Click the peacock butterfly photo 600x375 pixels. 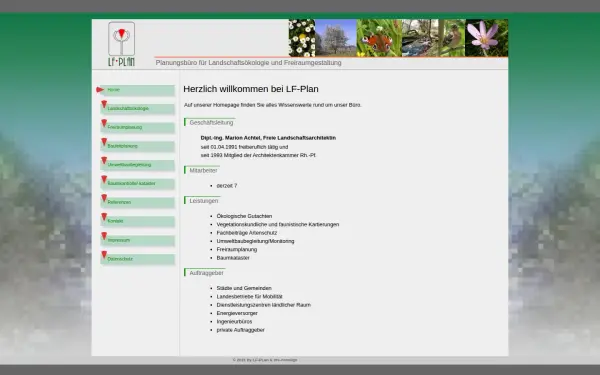tap(379, 38)
